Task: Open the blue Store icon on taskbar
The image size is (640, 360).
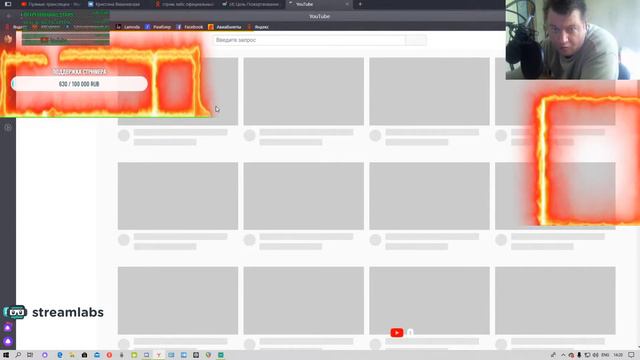Action: tap(97, 355)
